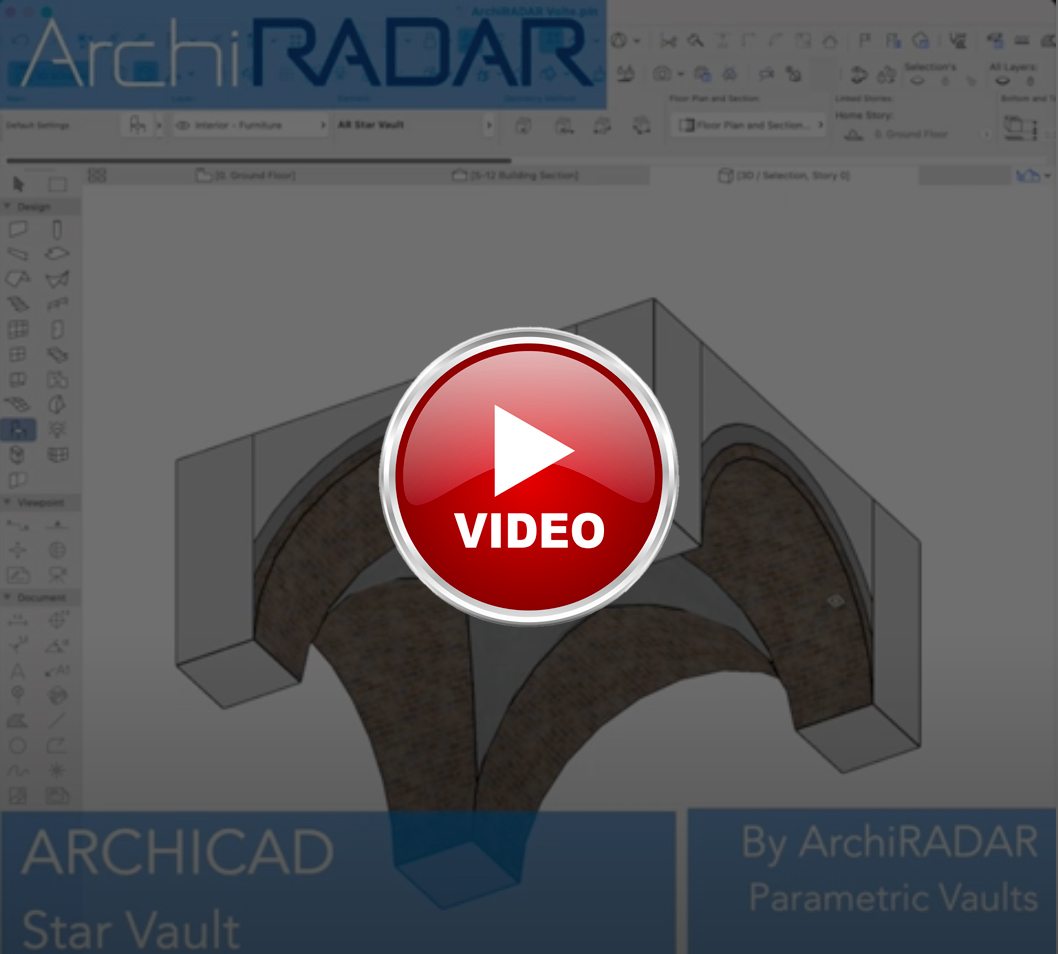The height and width of the screenshot is (954, 1058).
Task: Collapse the Document toolbox section
Action: click(x=8, y=597)
